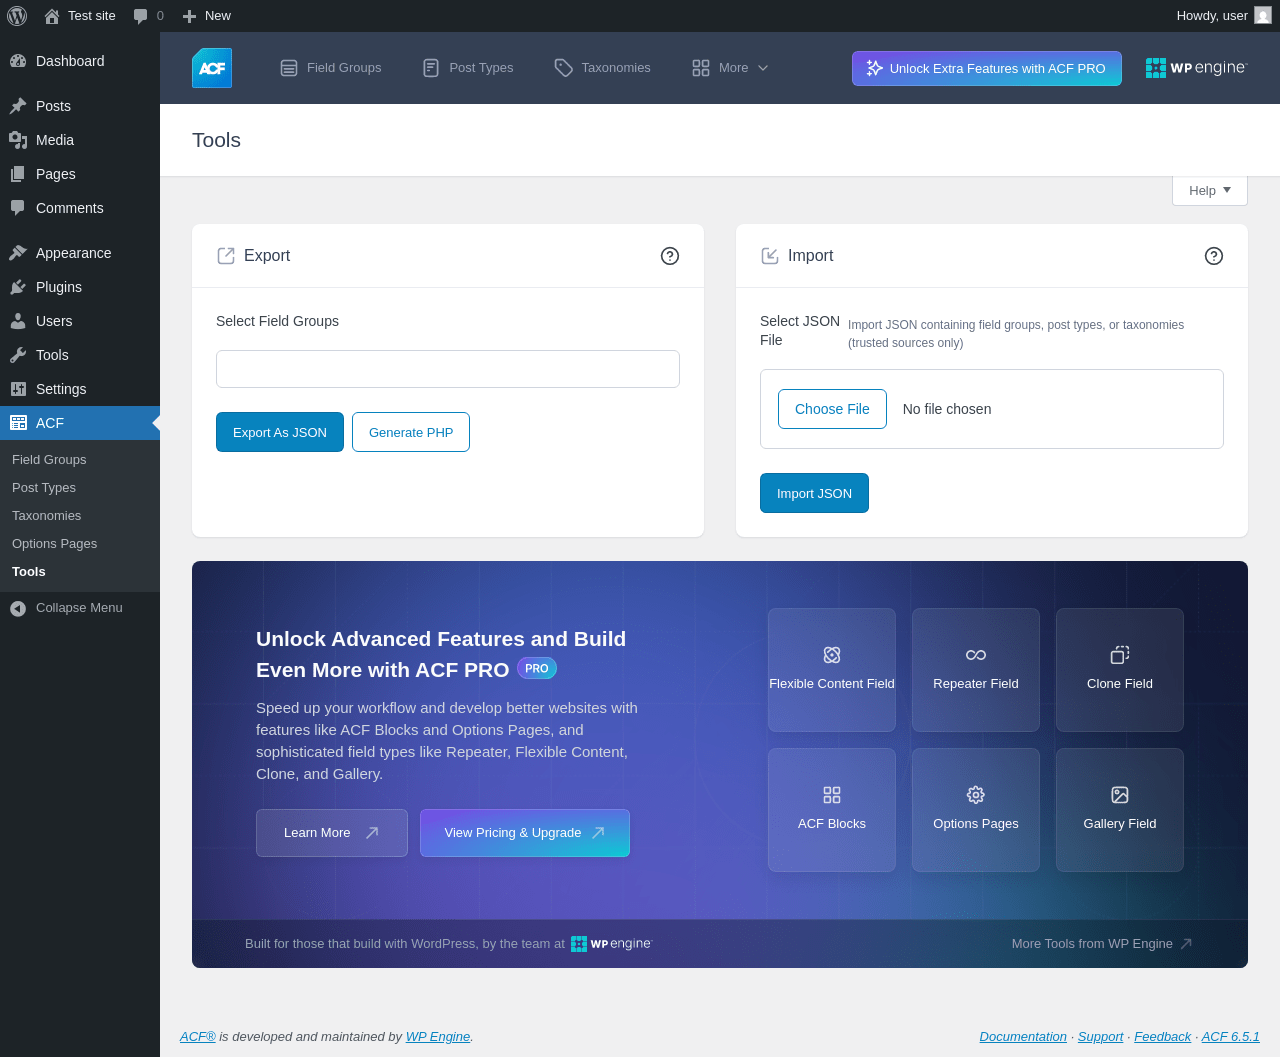Click Export As JSON button
Screen dimensions: 1280x1057
[x=280, y=432]
